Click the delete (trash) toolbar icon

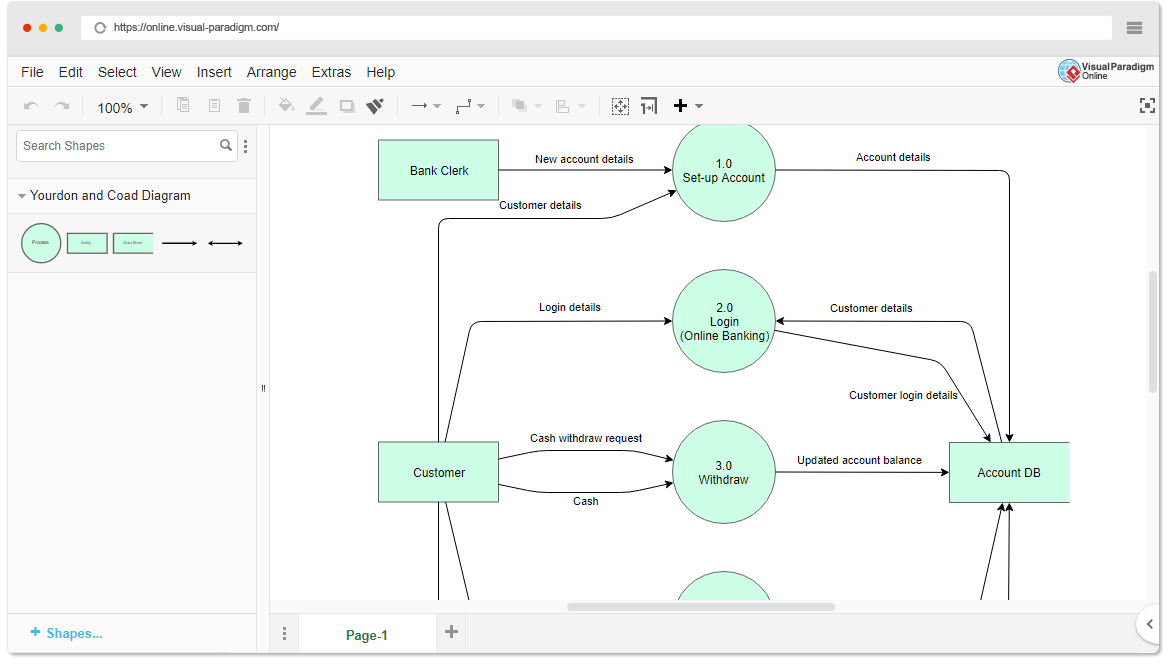[244, 105]
